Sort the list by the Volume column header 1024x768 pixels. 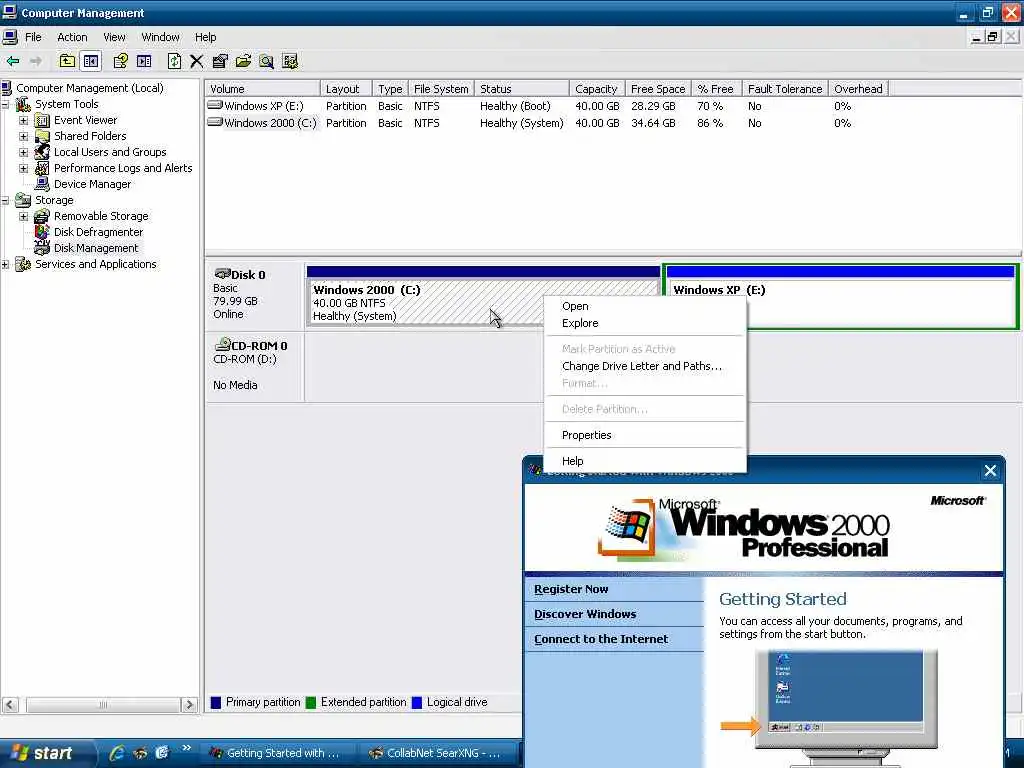[262, 89]
